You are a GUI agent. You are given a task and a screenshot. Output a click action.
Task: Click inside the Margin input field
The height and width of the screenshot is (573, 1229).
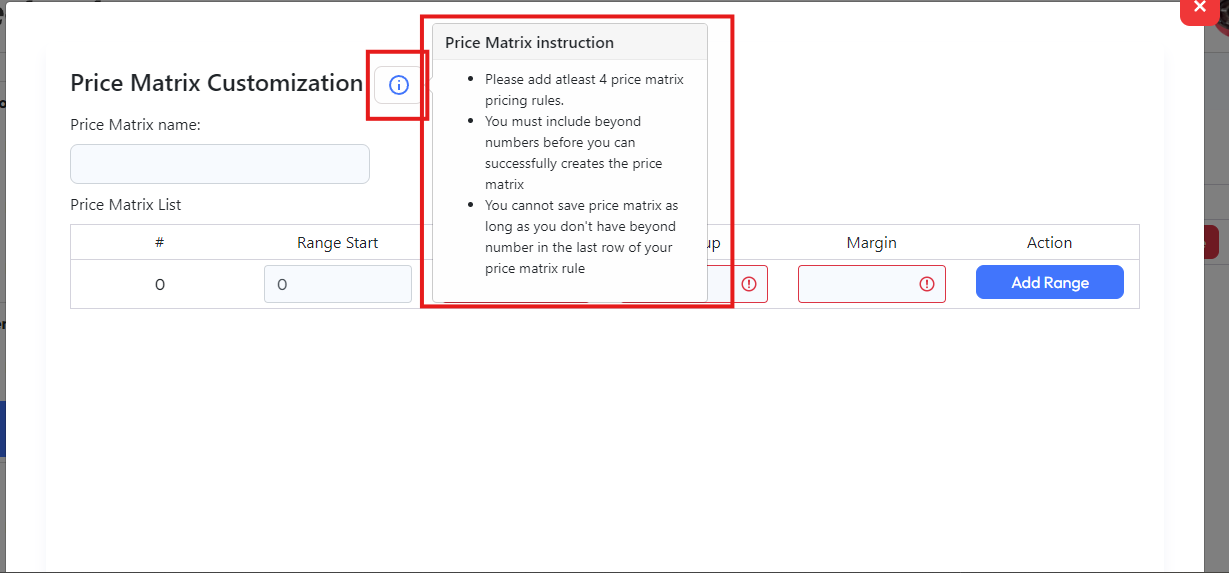pyautogui.click(x=858, y=284)
